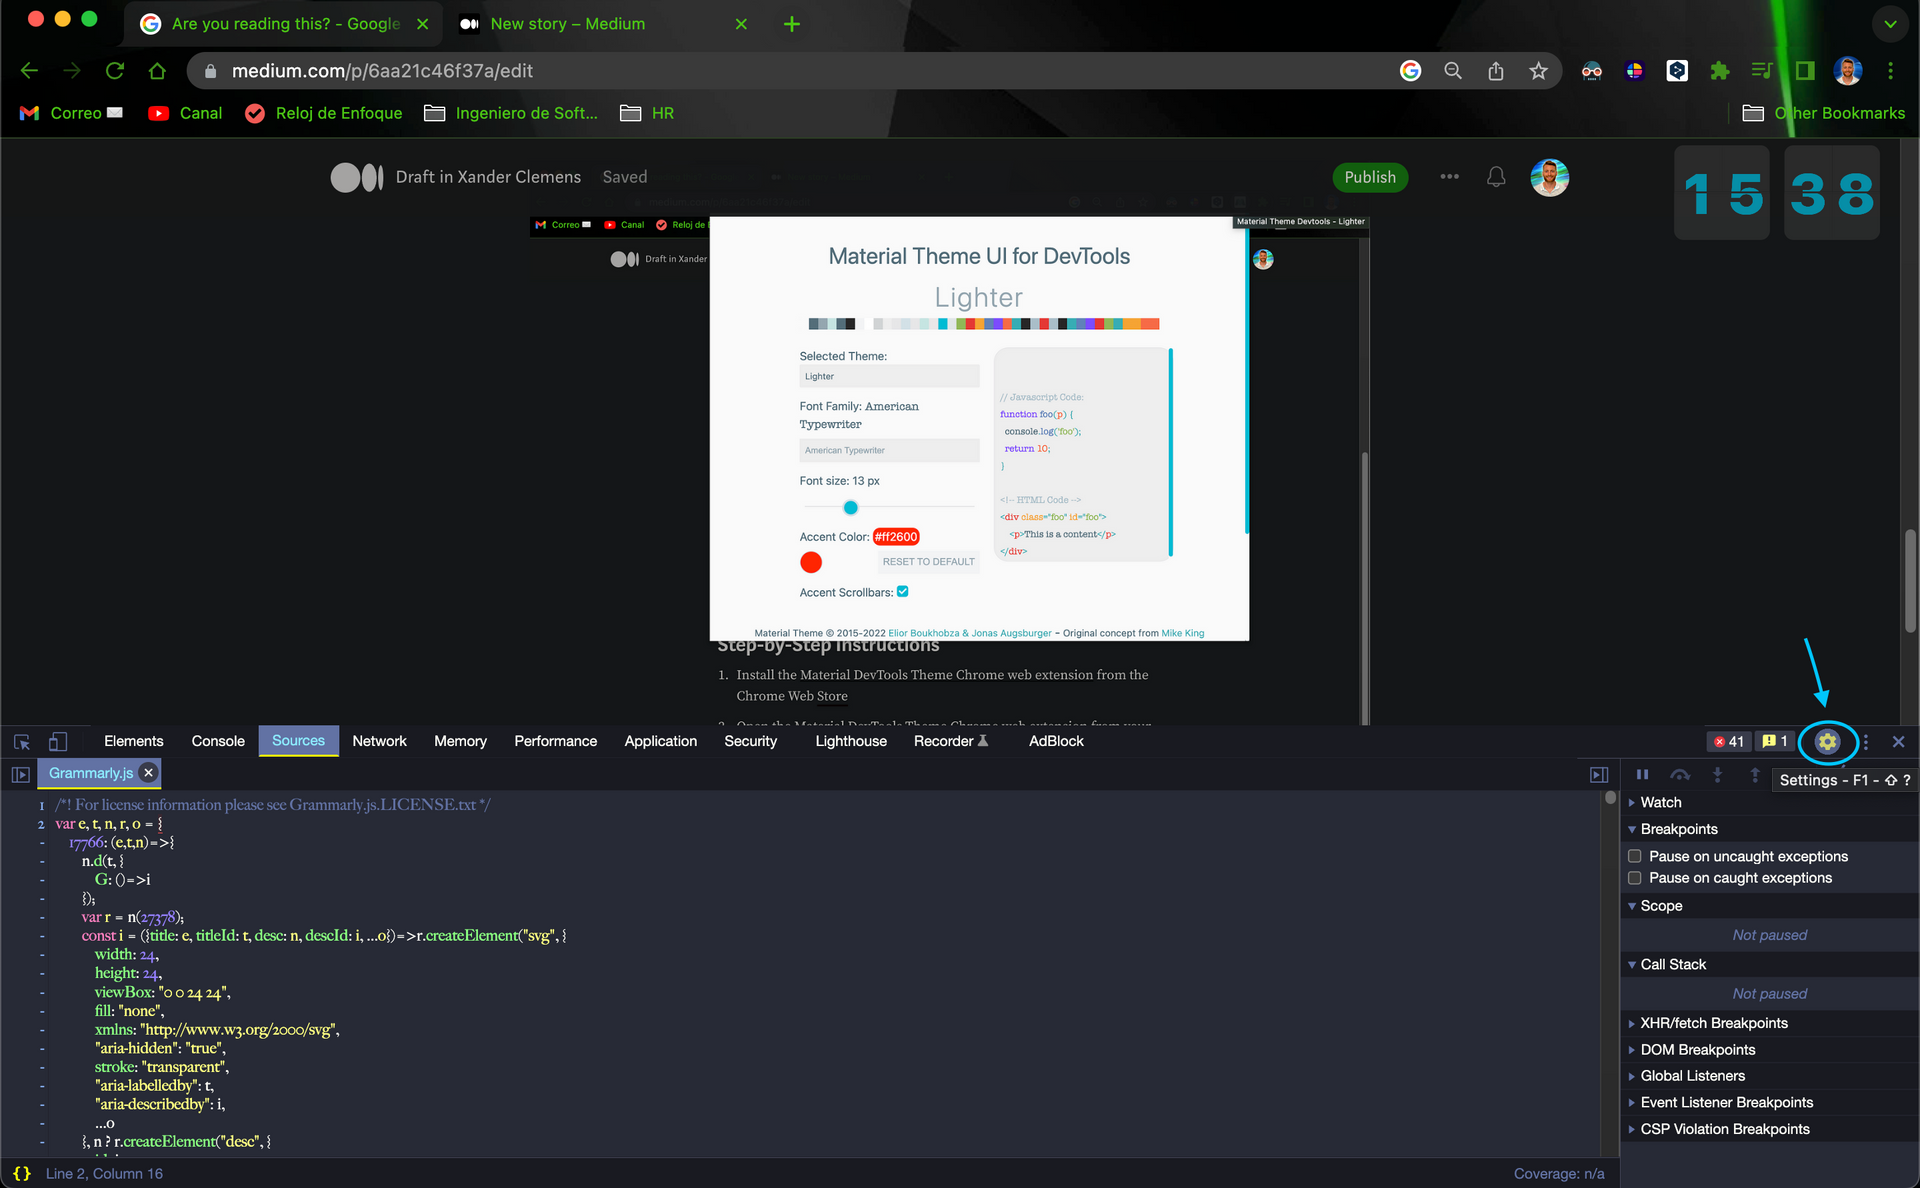Click the step over debugger icon
Viewport: 1920px width, 1188px height.
point(1680,774)
